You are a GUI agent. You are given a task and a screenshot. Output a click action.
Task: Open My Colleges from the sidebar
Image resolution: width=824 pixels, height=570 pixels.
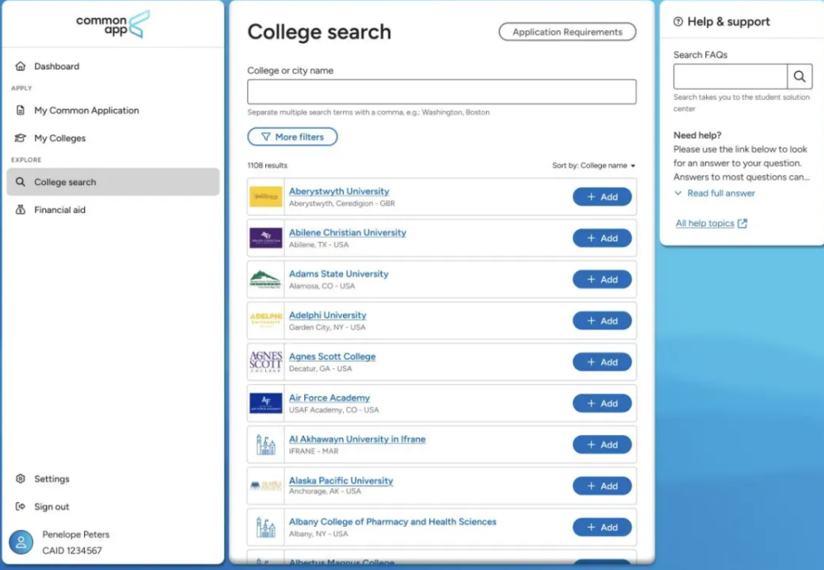point(60,138)
